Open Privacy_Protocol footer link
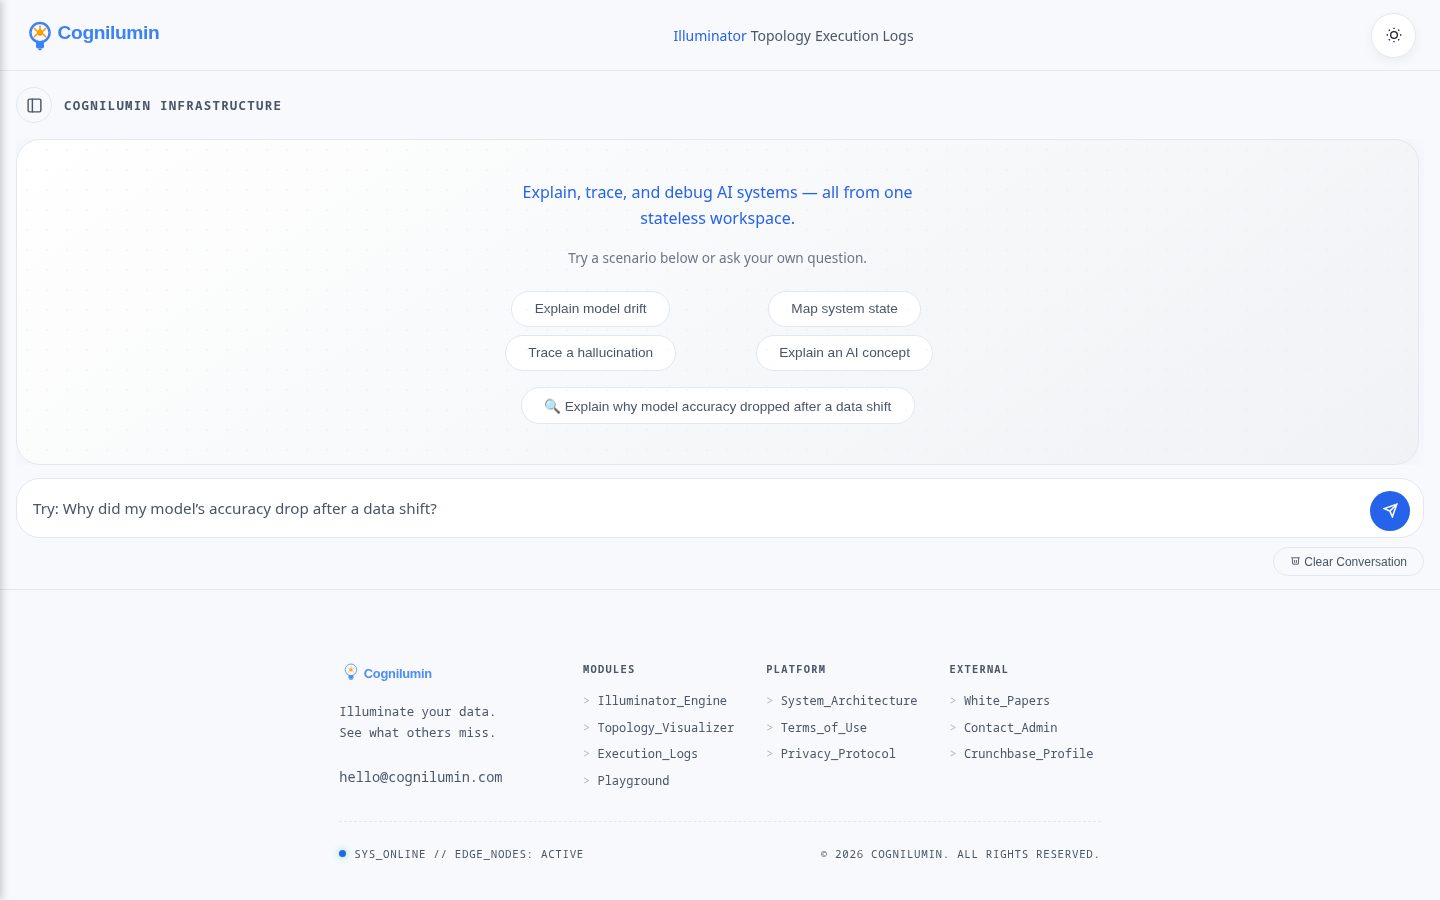This screenshot has height=900, width=1440. 838,754
